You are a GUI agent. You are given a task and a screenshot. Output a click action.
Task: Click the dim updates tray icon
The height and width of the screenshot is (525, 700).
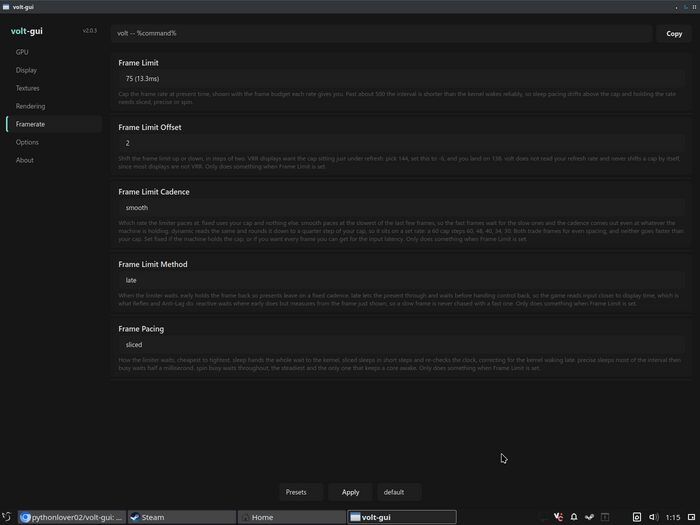(x=605, y=517)
